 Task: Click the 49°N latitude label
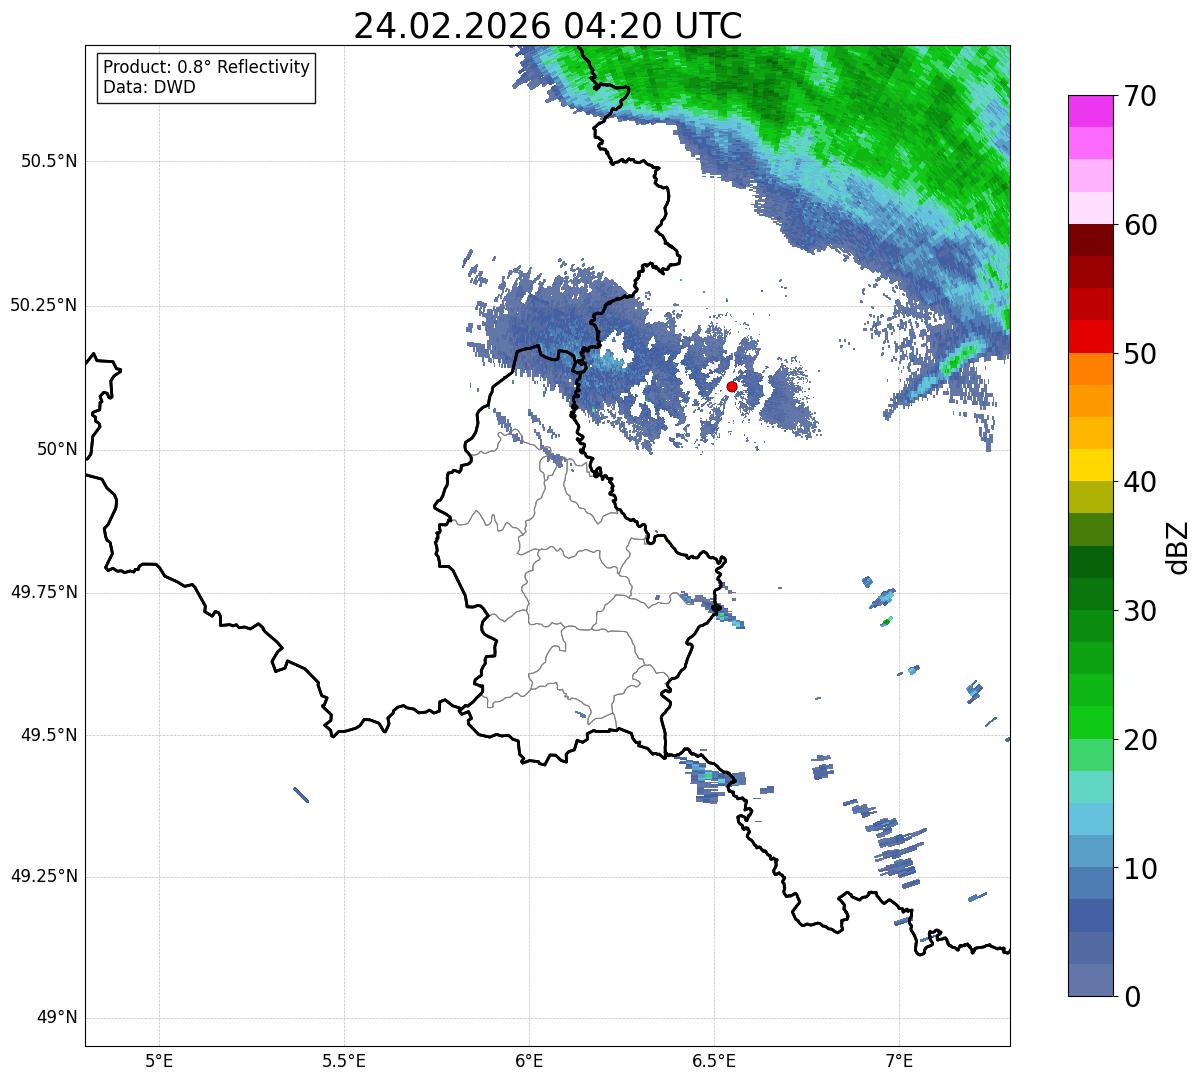tap(57, 1018)
